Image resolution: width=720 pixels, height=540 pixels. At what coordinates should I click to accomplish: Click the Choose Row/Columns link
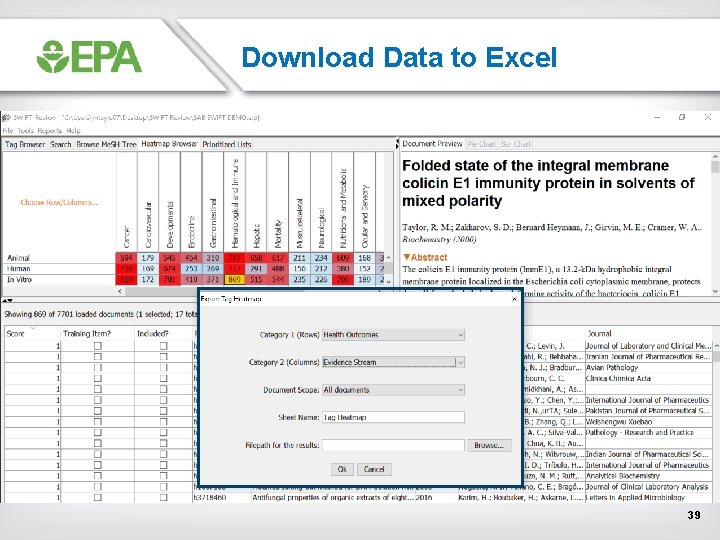[59, 202]
